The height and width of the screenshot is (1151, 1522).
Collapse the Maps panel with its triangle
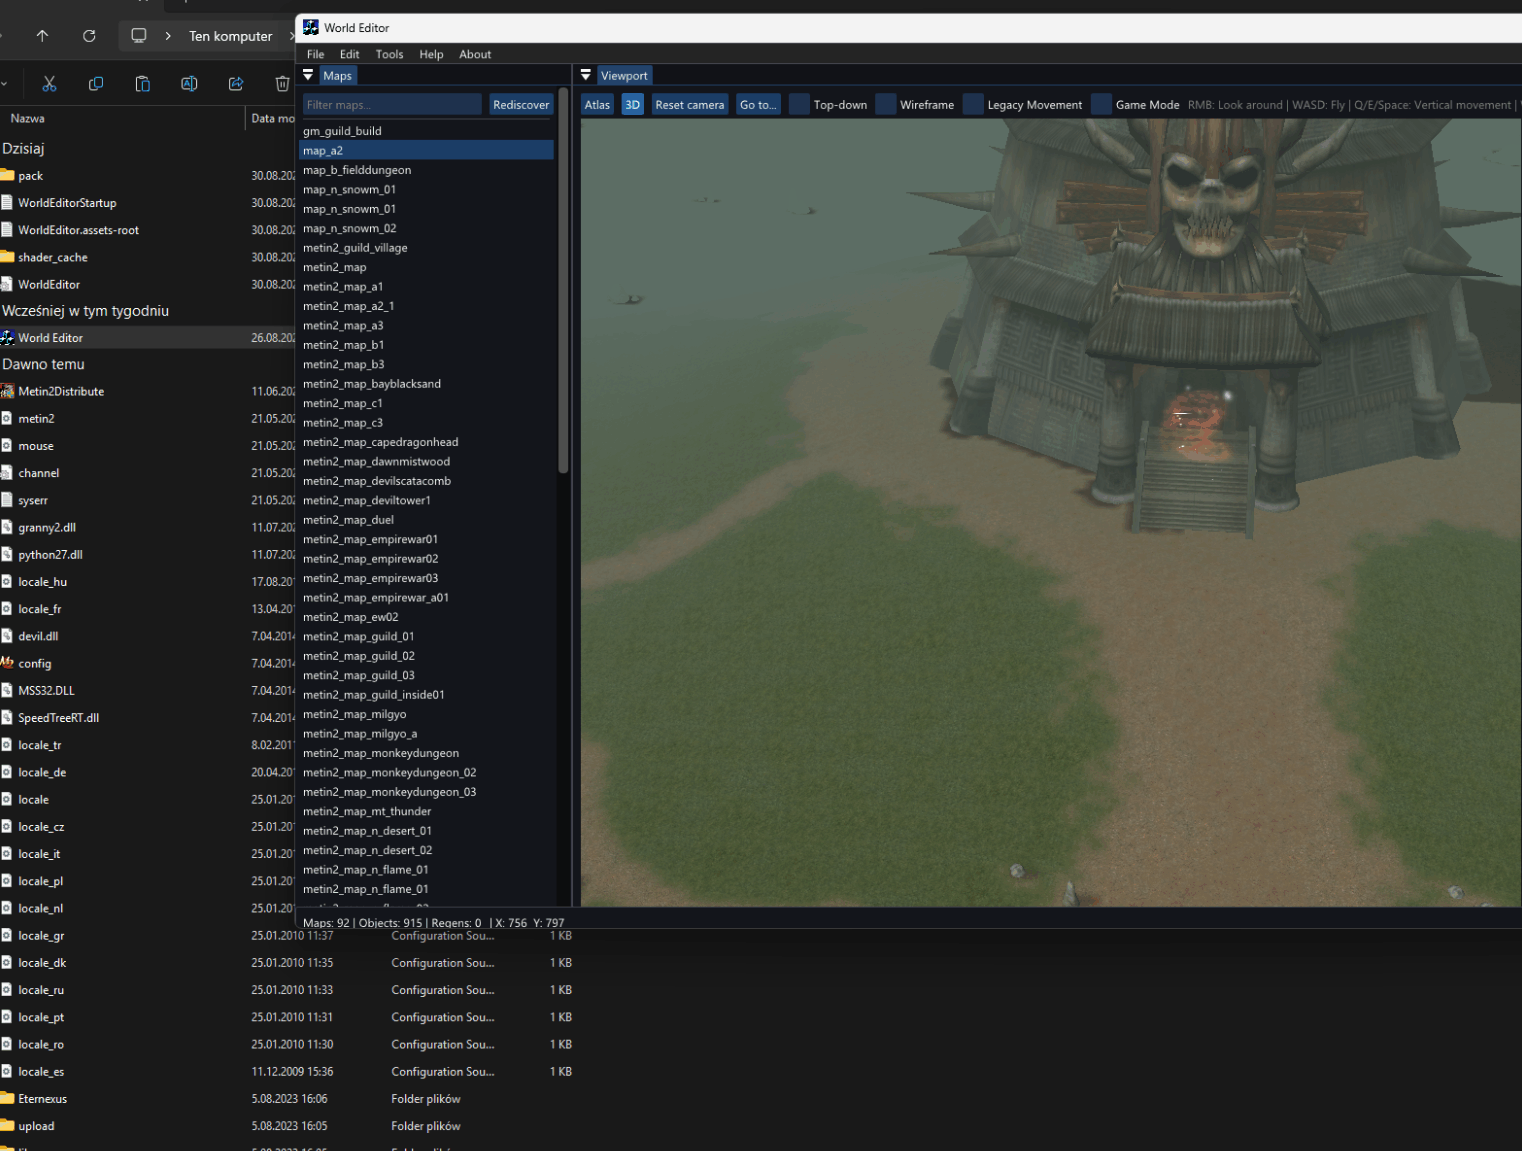[x=308, y=75]
